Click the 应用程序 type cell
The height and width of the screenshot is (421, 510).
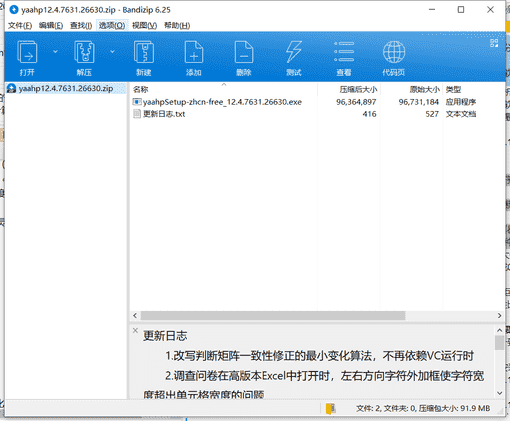[461, 102]
